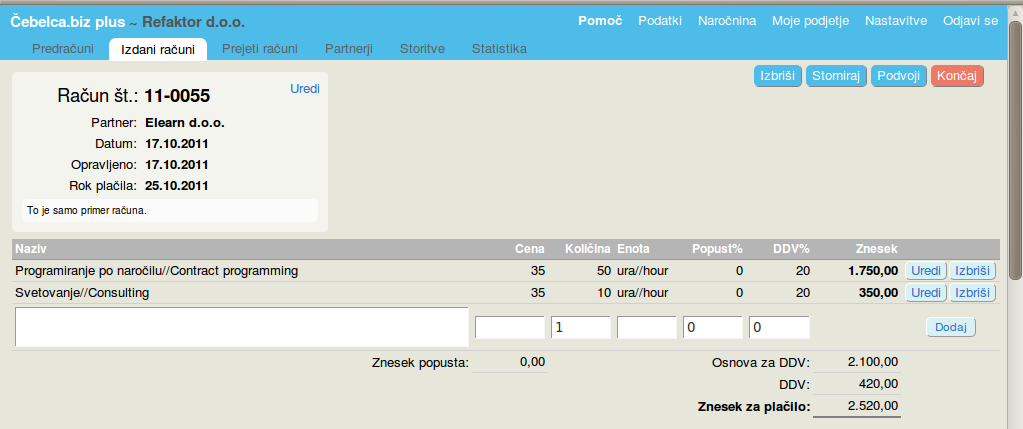
Task: Click Odjavi se to log out
Action: (x=970, y=20)
